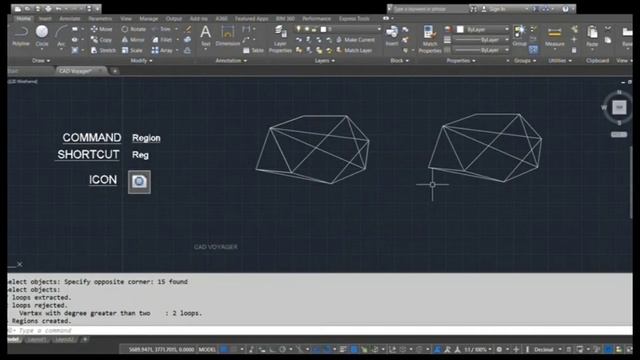Open the View ribbon tab
Screen dimensions: 640x360
tap(126, 19)
